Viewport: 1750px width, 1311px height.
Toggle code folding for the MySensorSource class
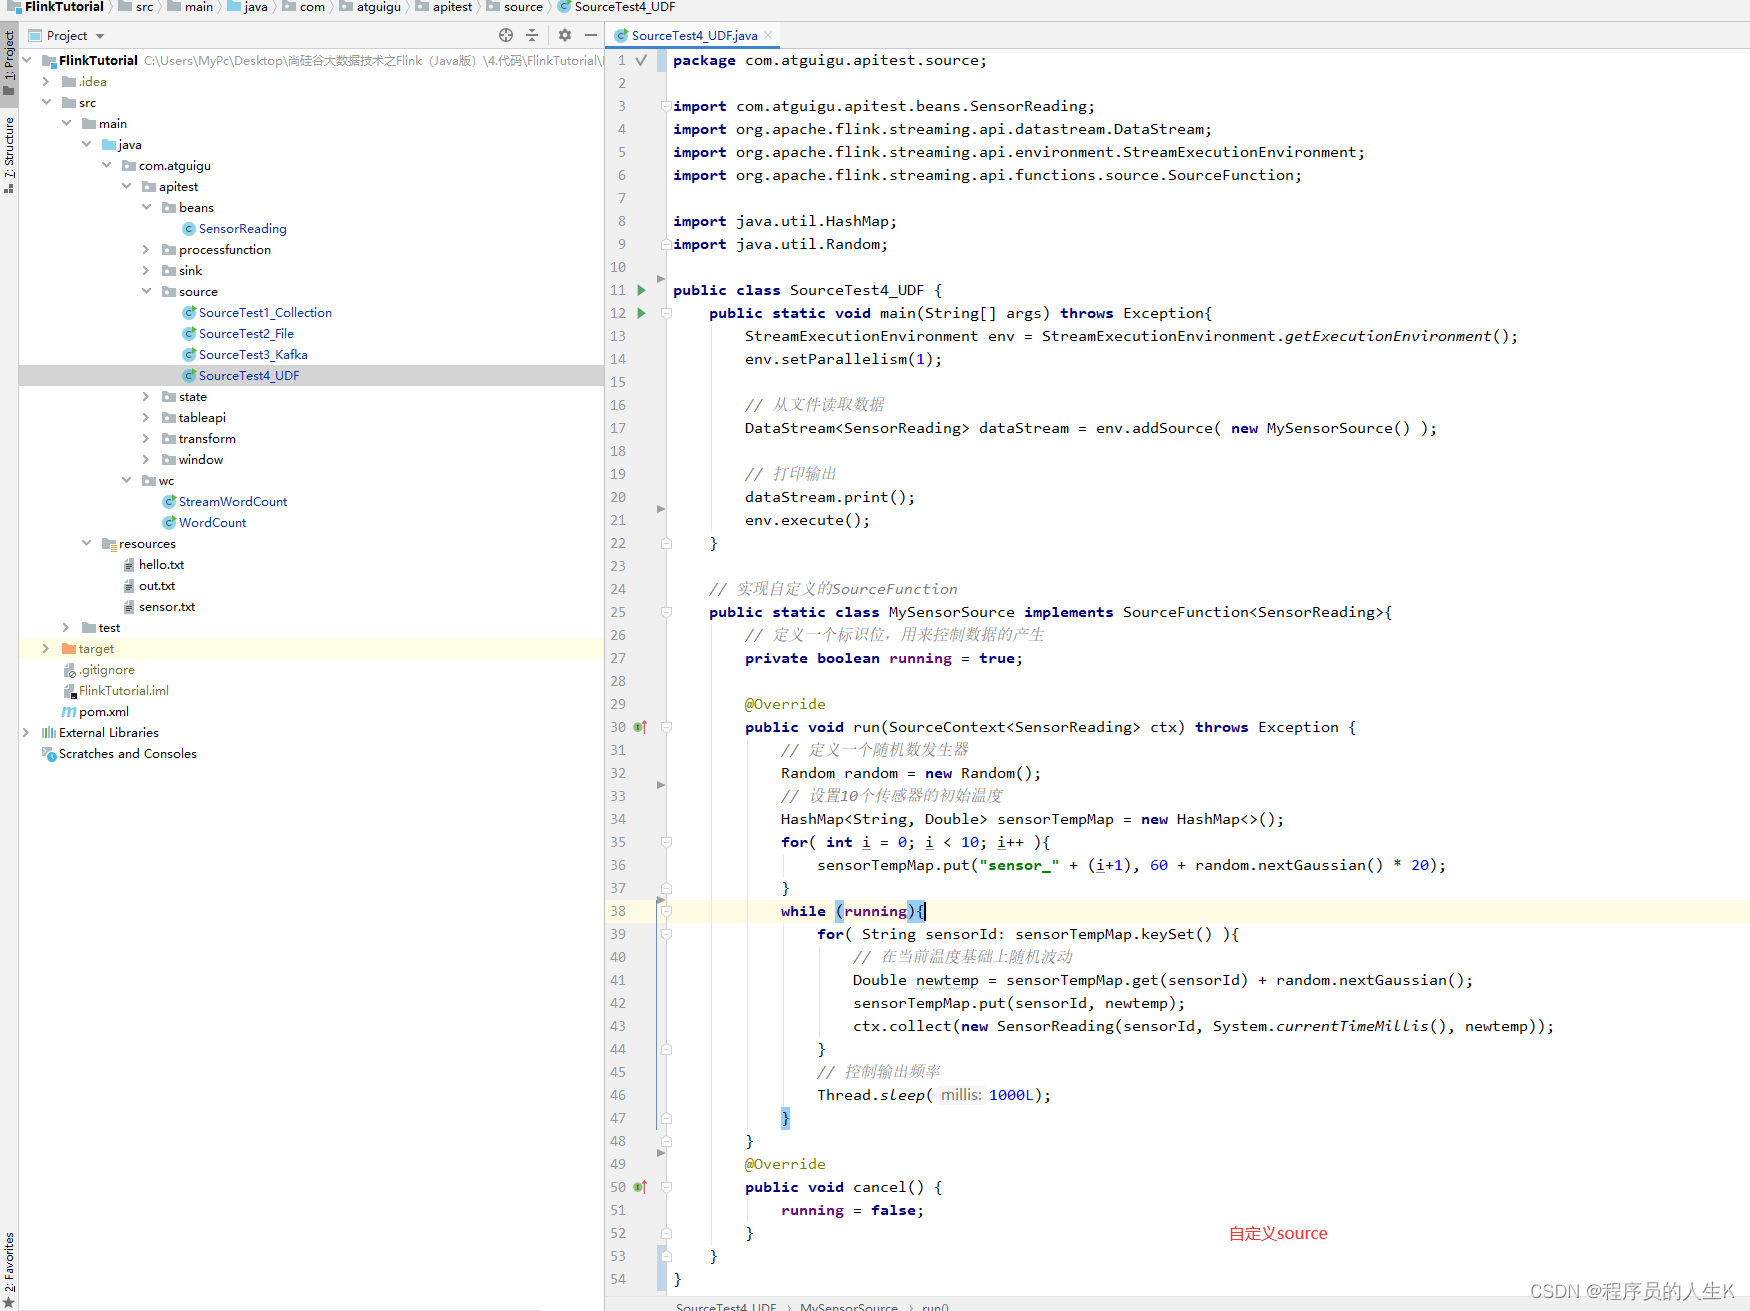[x=666, y=612]
